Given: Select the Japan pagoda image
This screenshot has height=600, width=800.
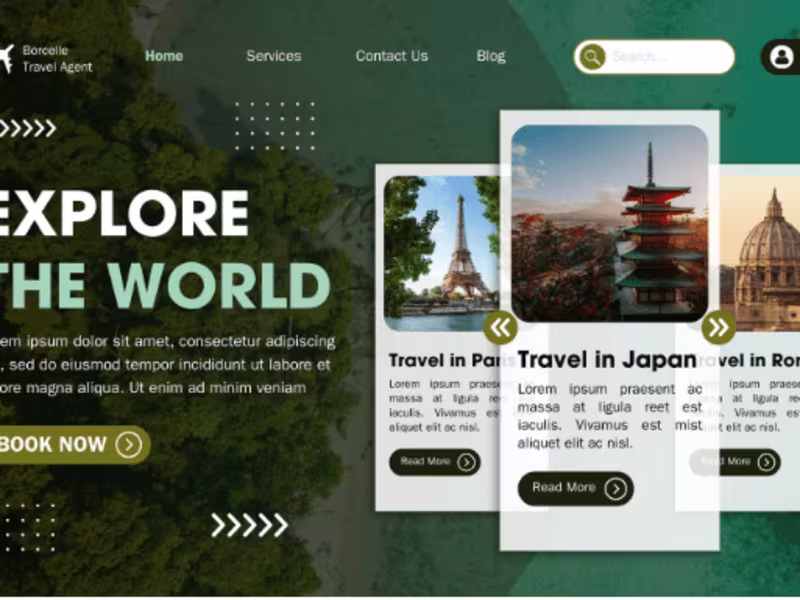Looking at the screenshot, I should (x=609, y=223).
